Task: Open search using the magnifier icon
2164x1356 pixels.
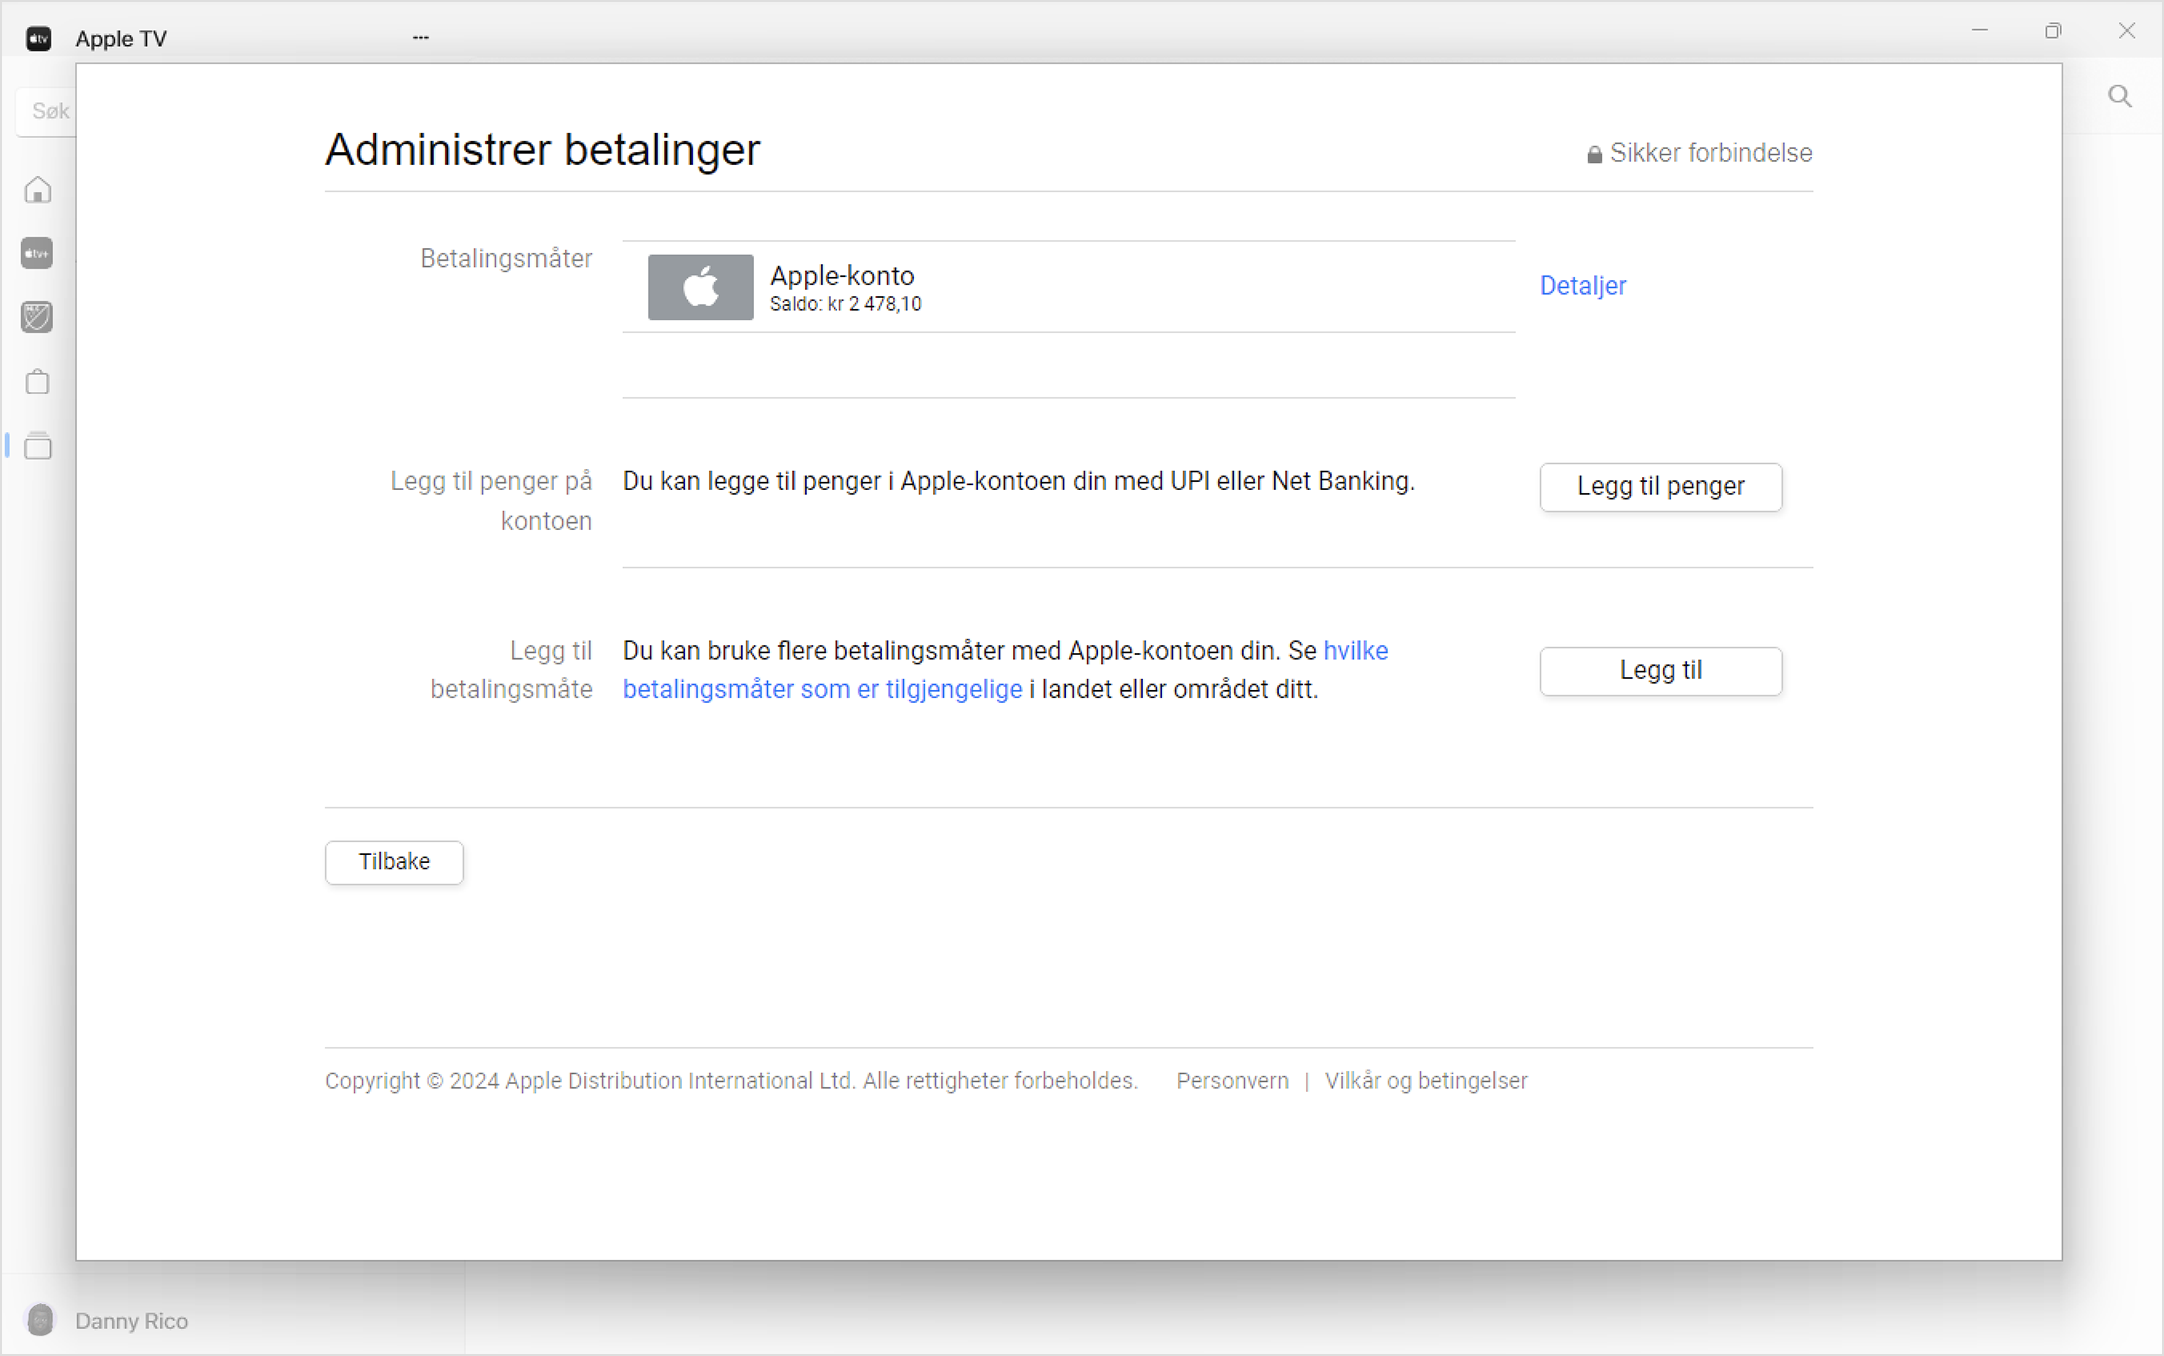Action: click(x=2119, y=96)
